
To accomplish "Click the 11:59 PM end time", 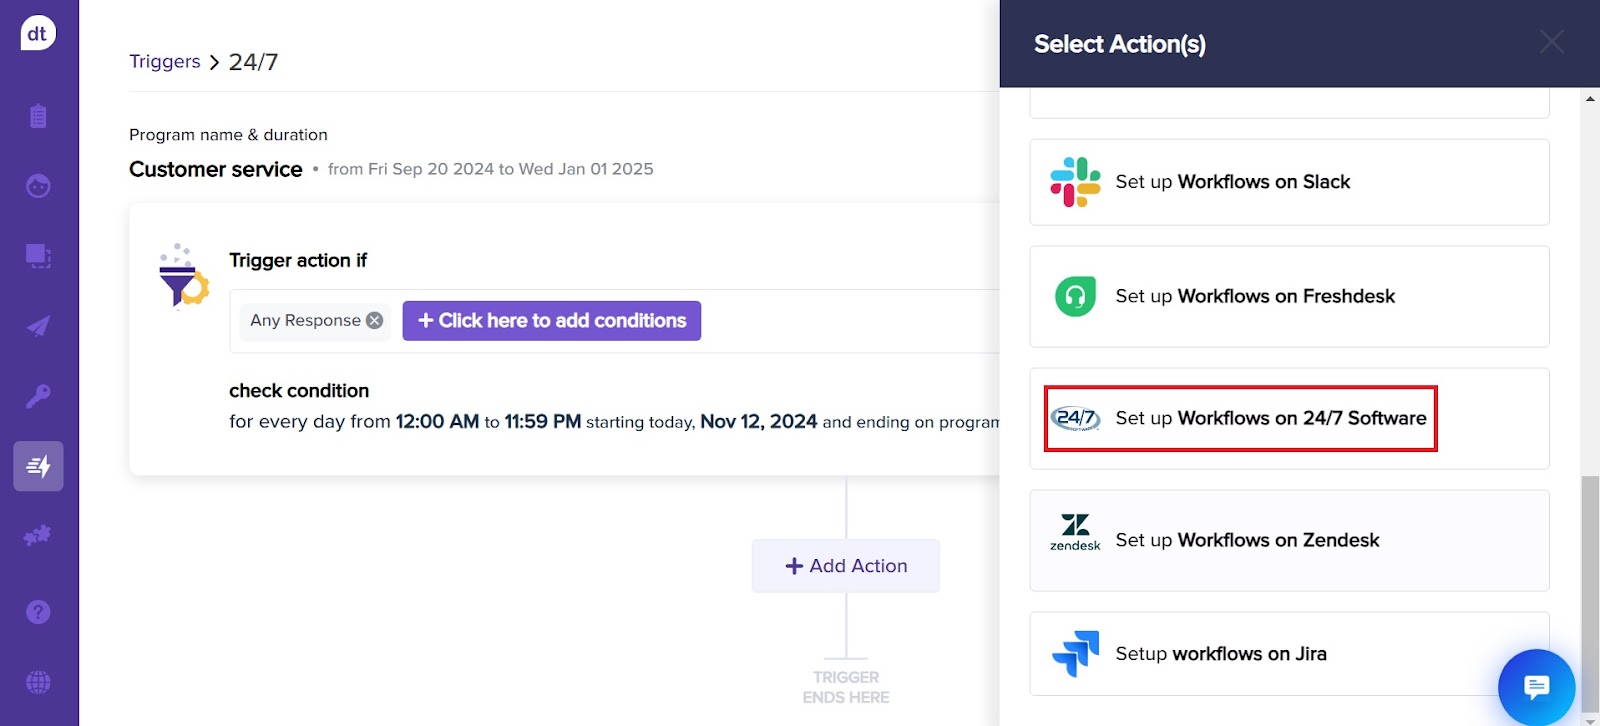I will tap(543, 422).
